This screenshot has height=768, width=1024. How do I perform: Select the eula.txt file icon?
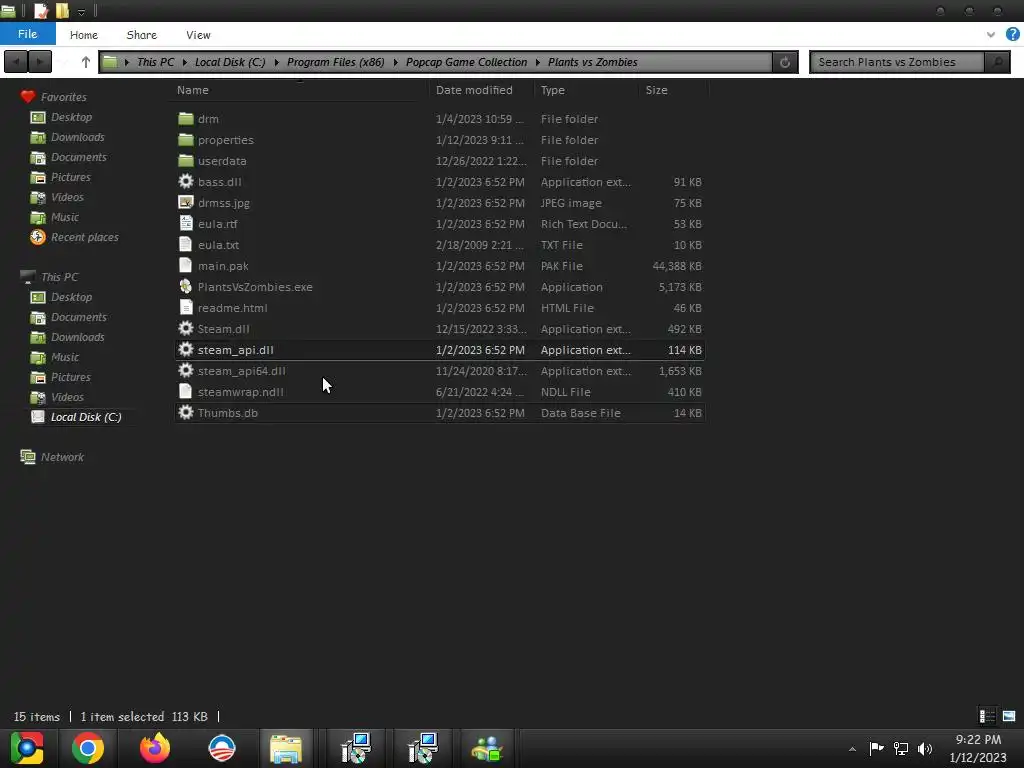186,245
